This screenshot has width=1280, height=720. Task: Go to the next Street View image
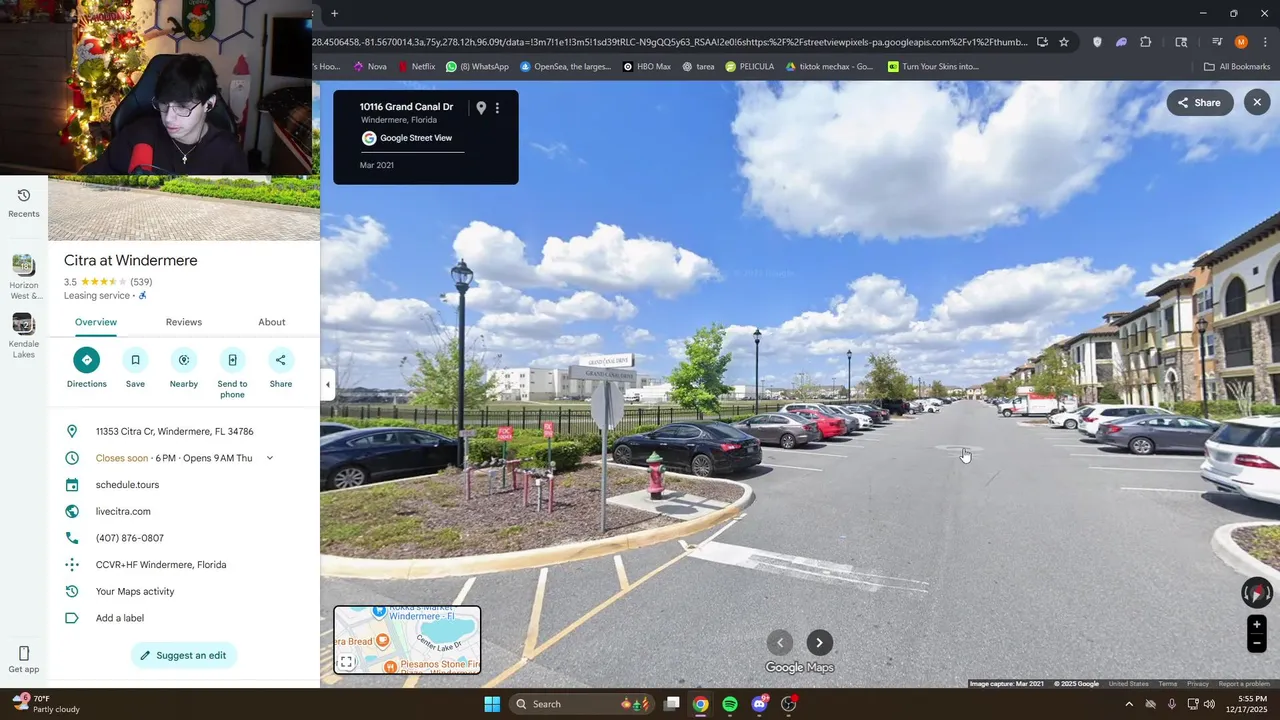(x=820, y=643)
